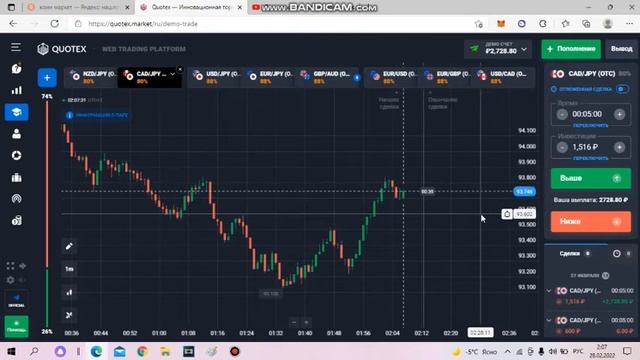Click the browser Back button
The image size is (640, 360).
click(x=13, y=24)
